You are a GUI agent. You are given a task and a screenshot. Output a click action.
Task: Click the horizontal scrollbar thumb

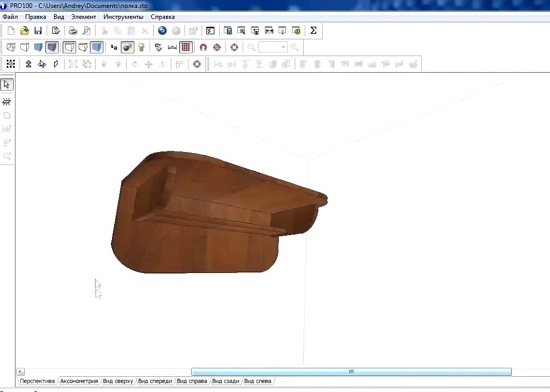point(351,372)
